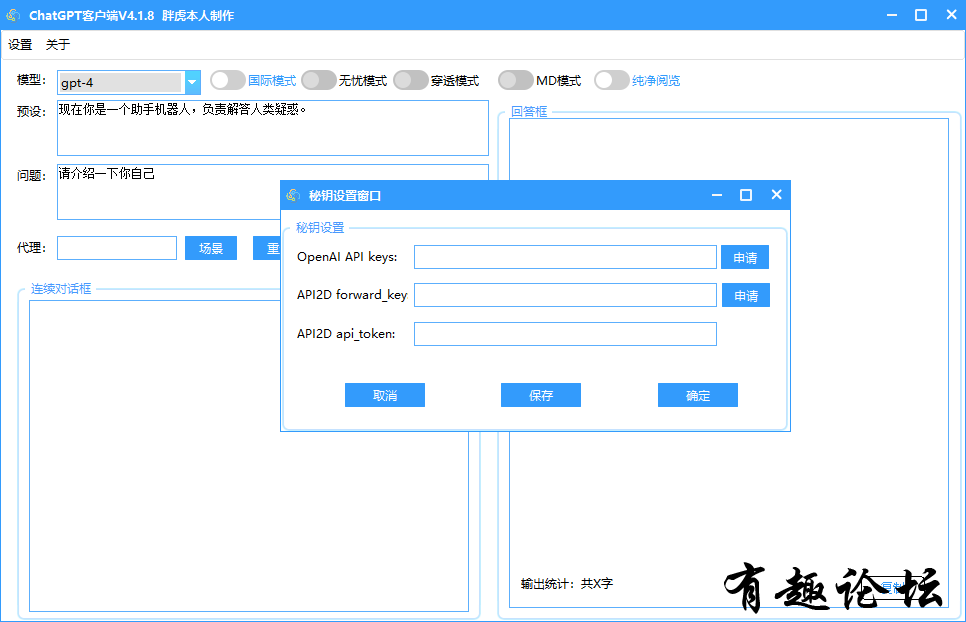
Task: Maximize the 秘钥设置窗口 dialog
Action: point(746,195)
